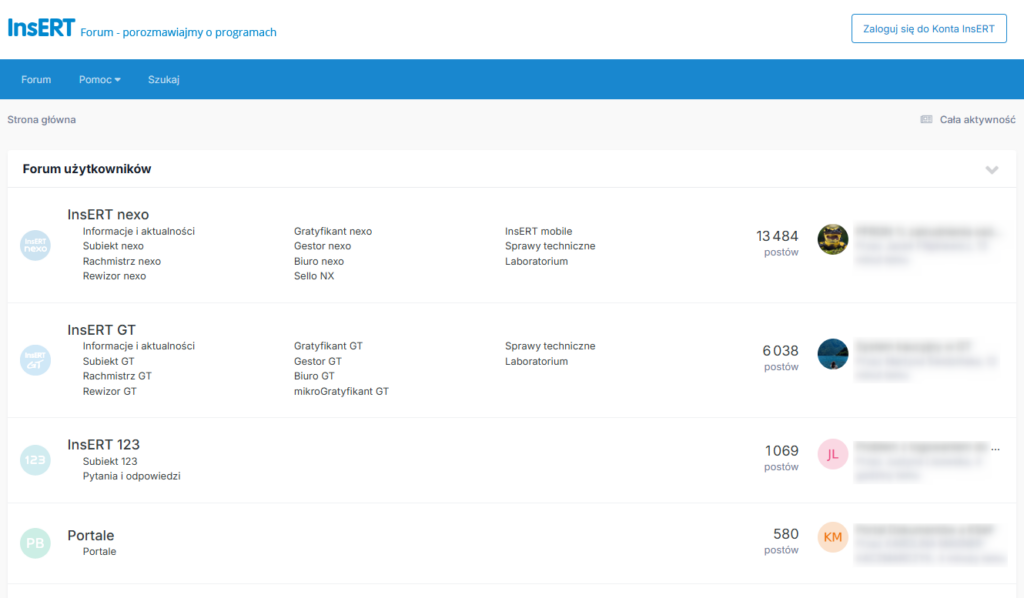The image size is (1024, 598).
Task: Open Rachmistrz GT subforum
Action: click(117, 376)
